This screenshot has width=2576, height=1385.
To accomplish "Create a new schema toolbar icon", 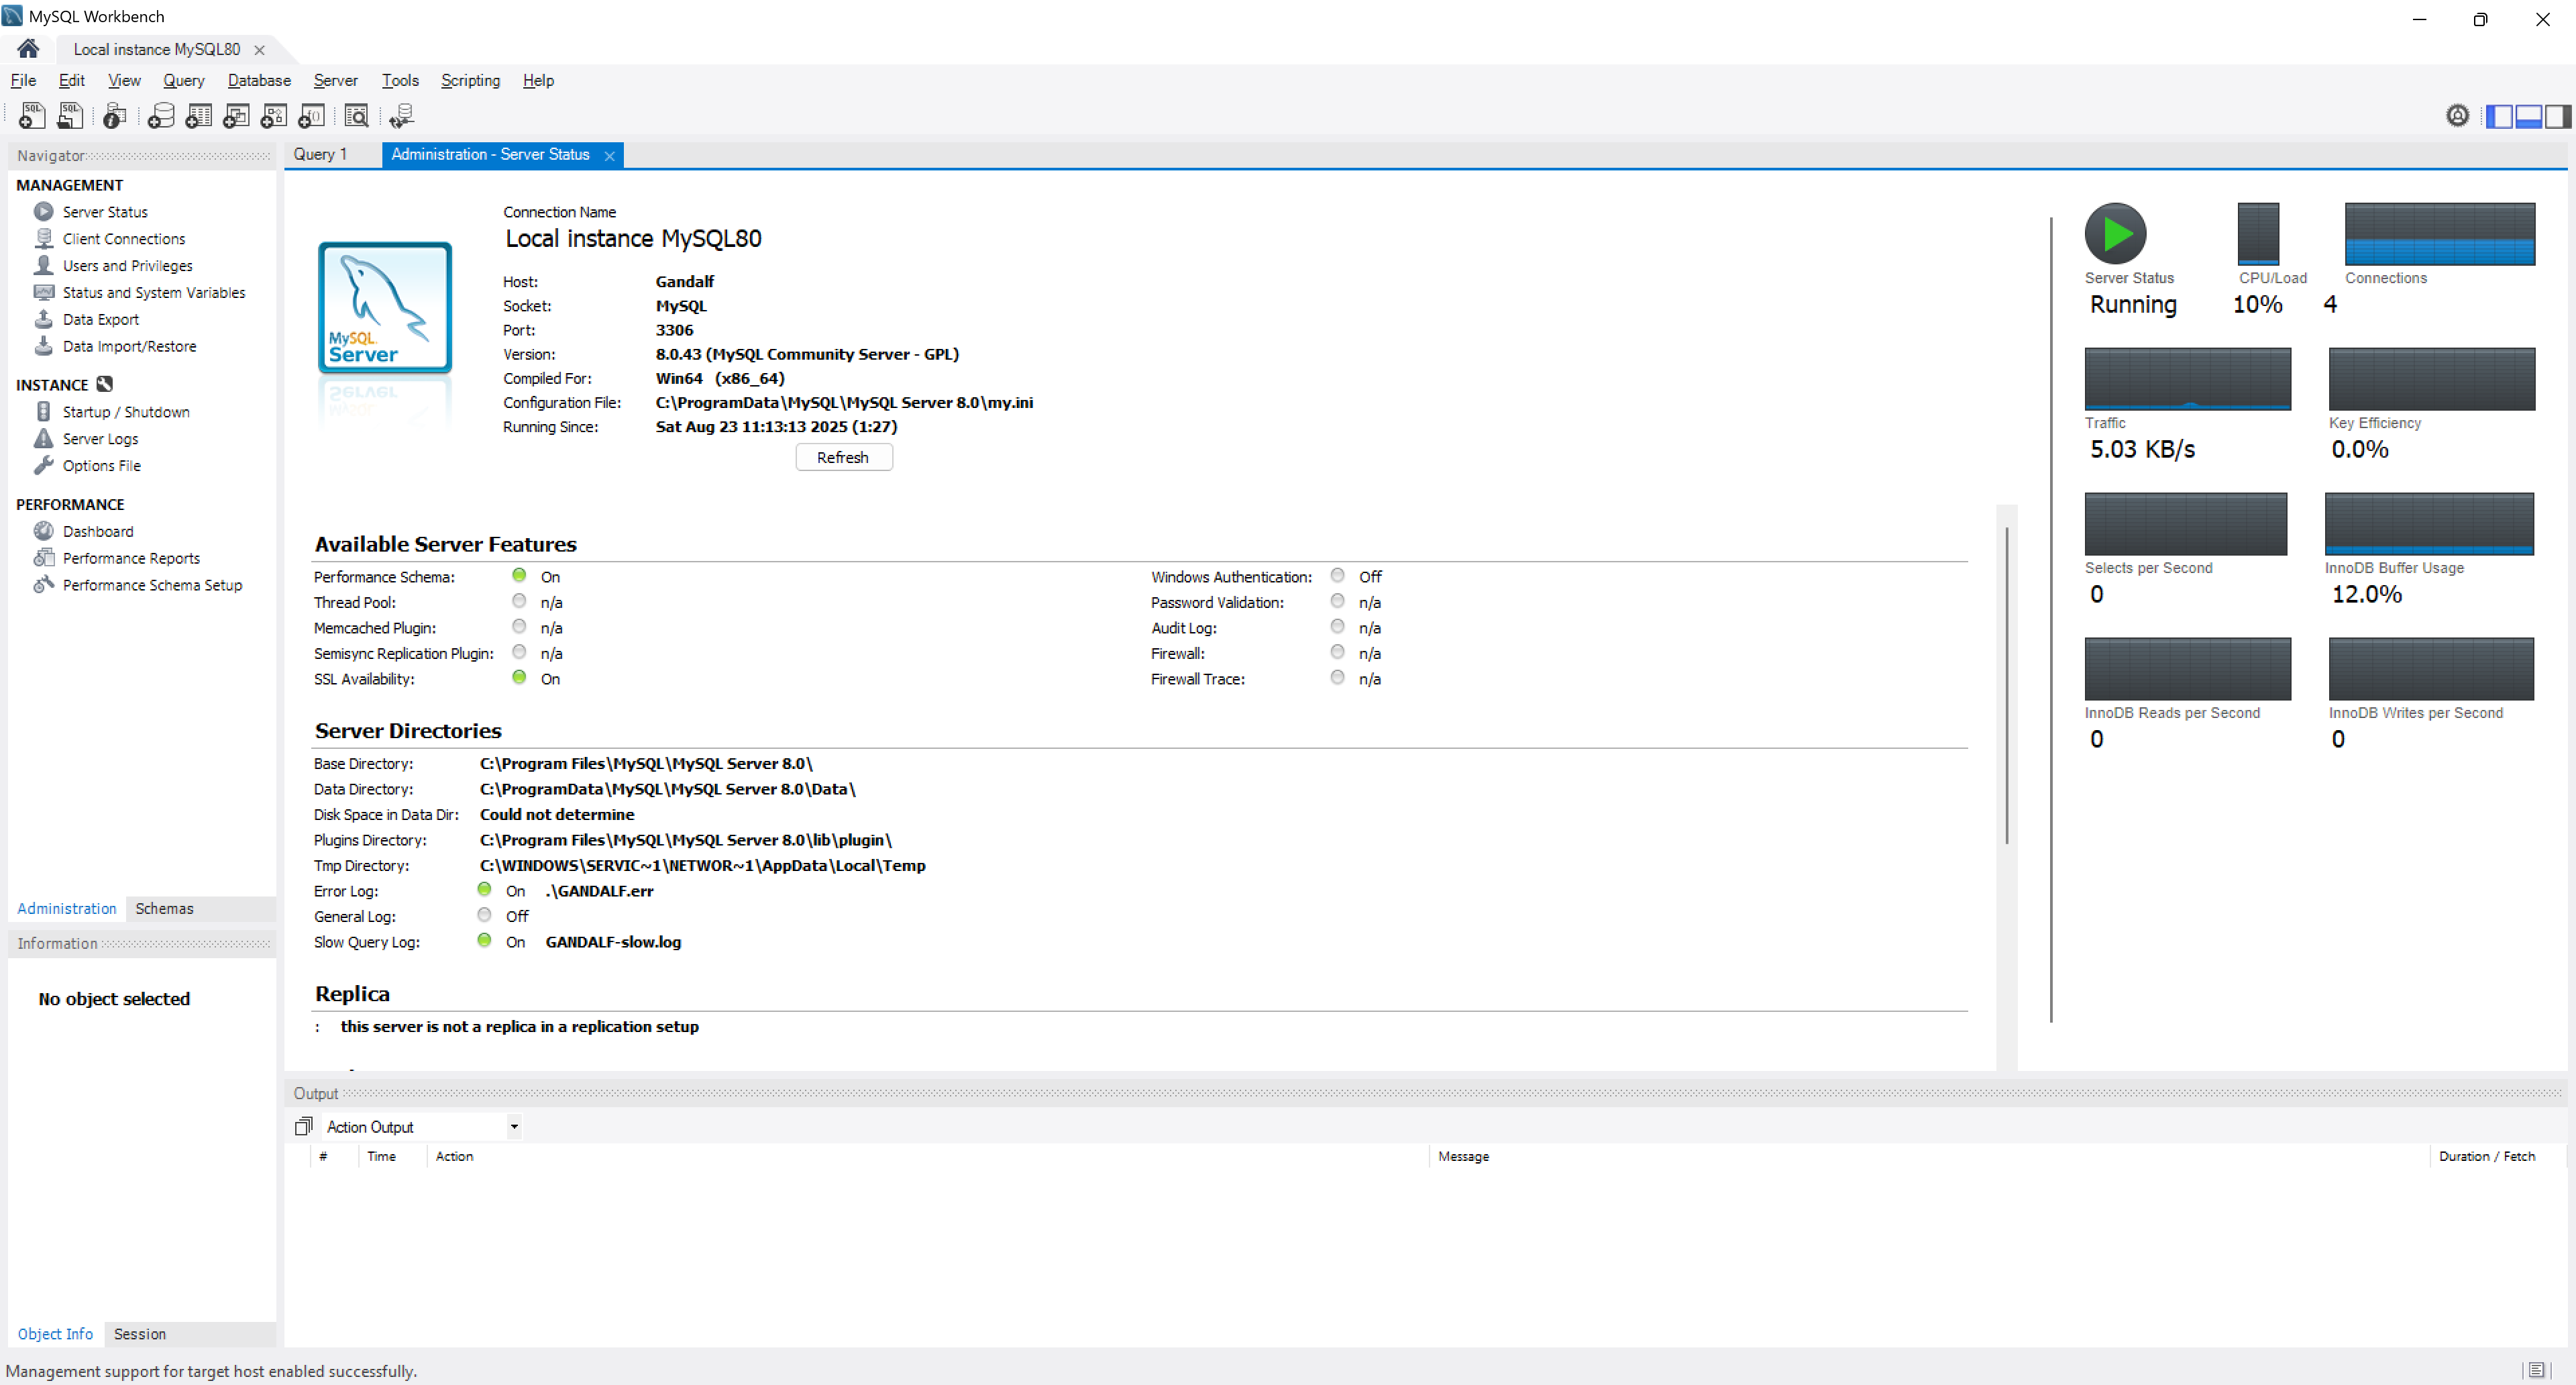I will click(160, 116).
